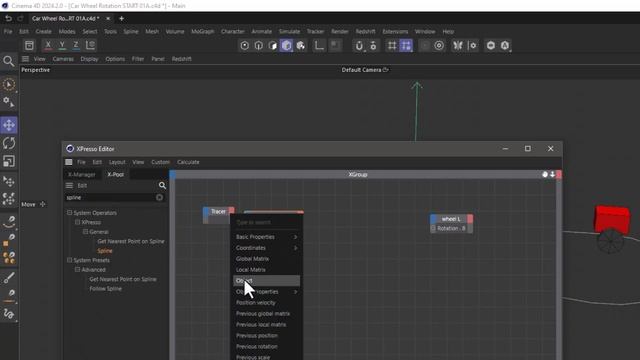The width and height of the screenshot is (640, 360).
Task: Open the viewport hamburger menu
Action: click(25, 59)
